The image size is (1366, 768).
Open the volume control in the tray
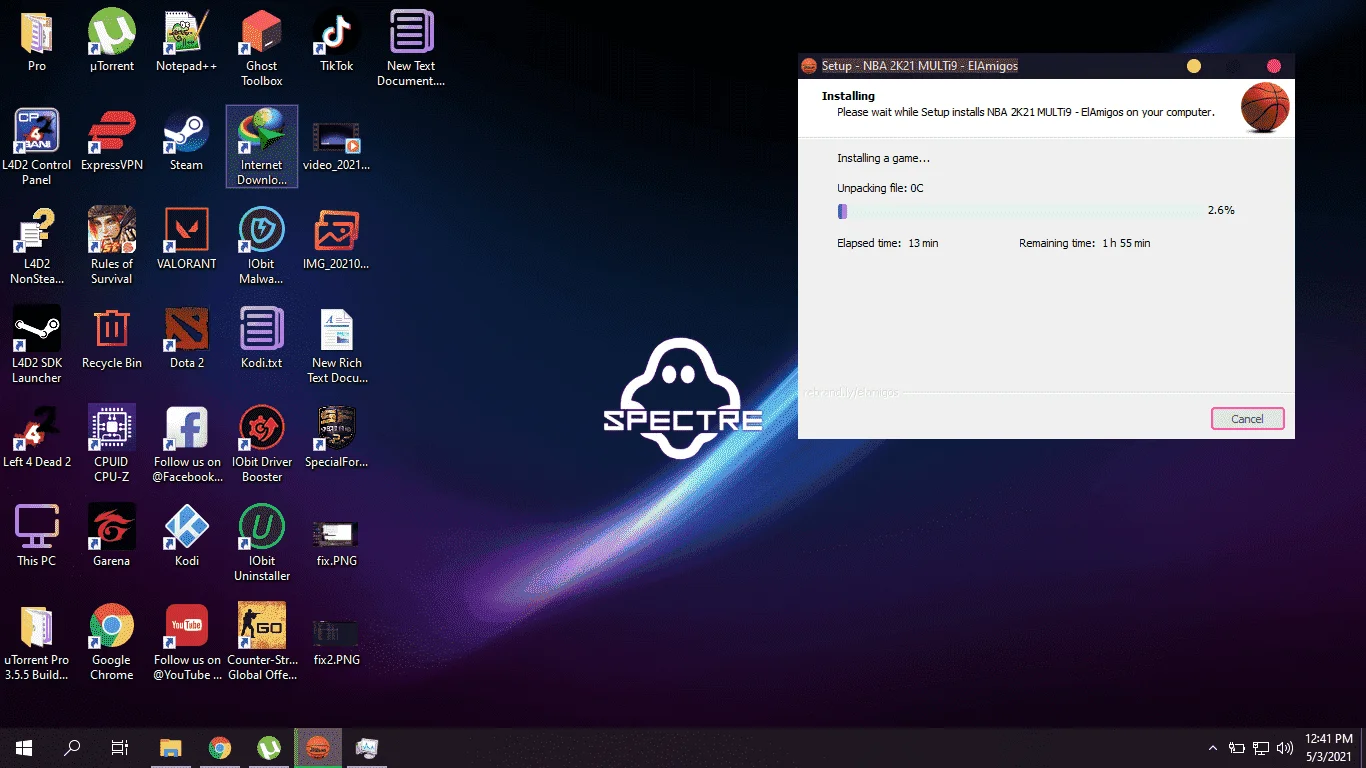1285,748
